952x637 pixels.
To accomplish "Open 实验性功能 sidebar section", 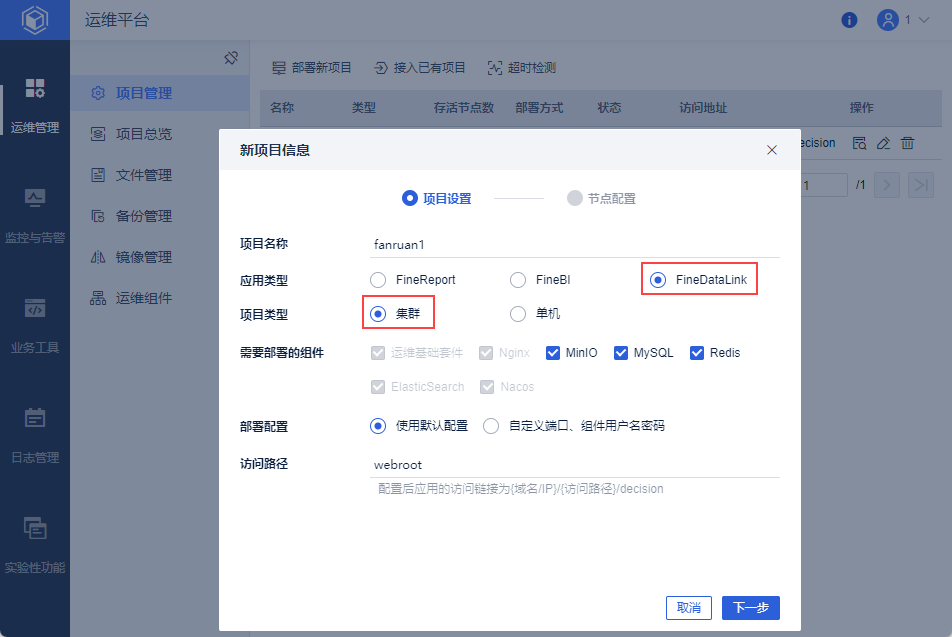I will click(35, 546).
